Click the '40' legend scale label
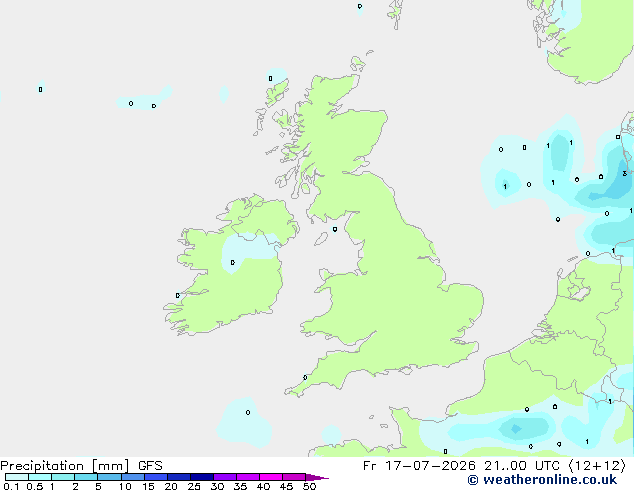 click(263, 486)
